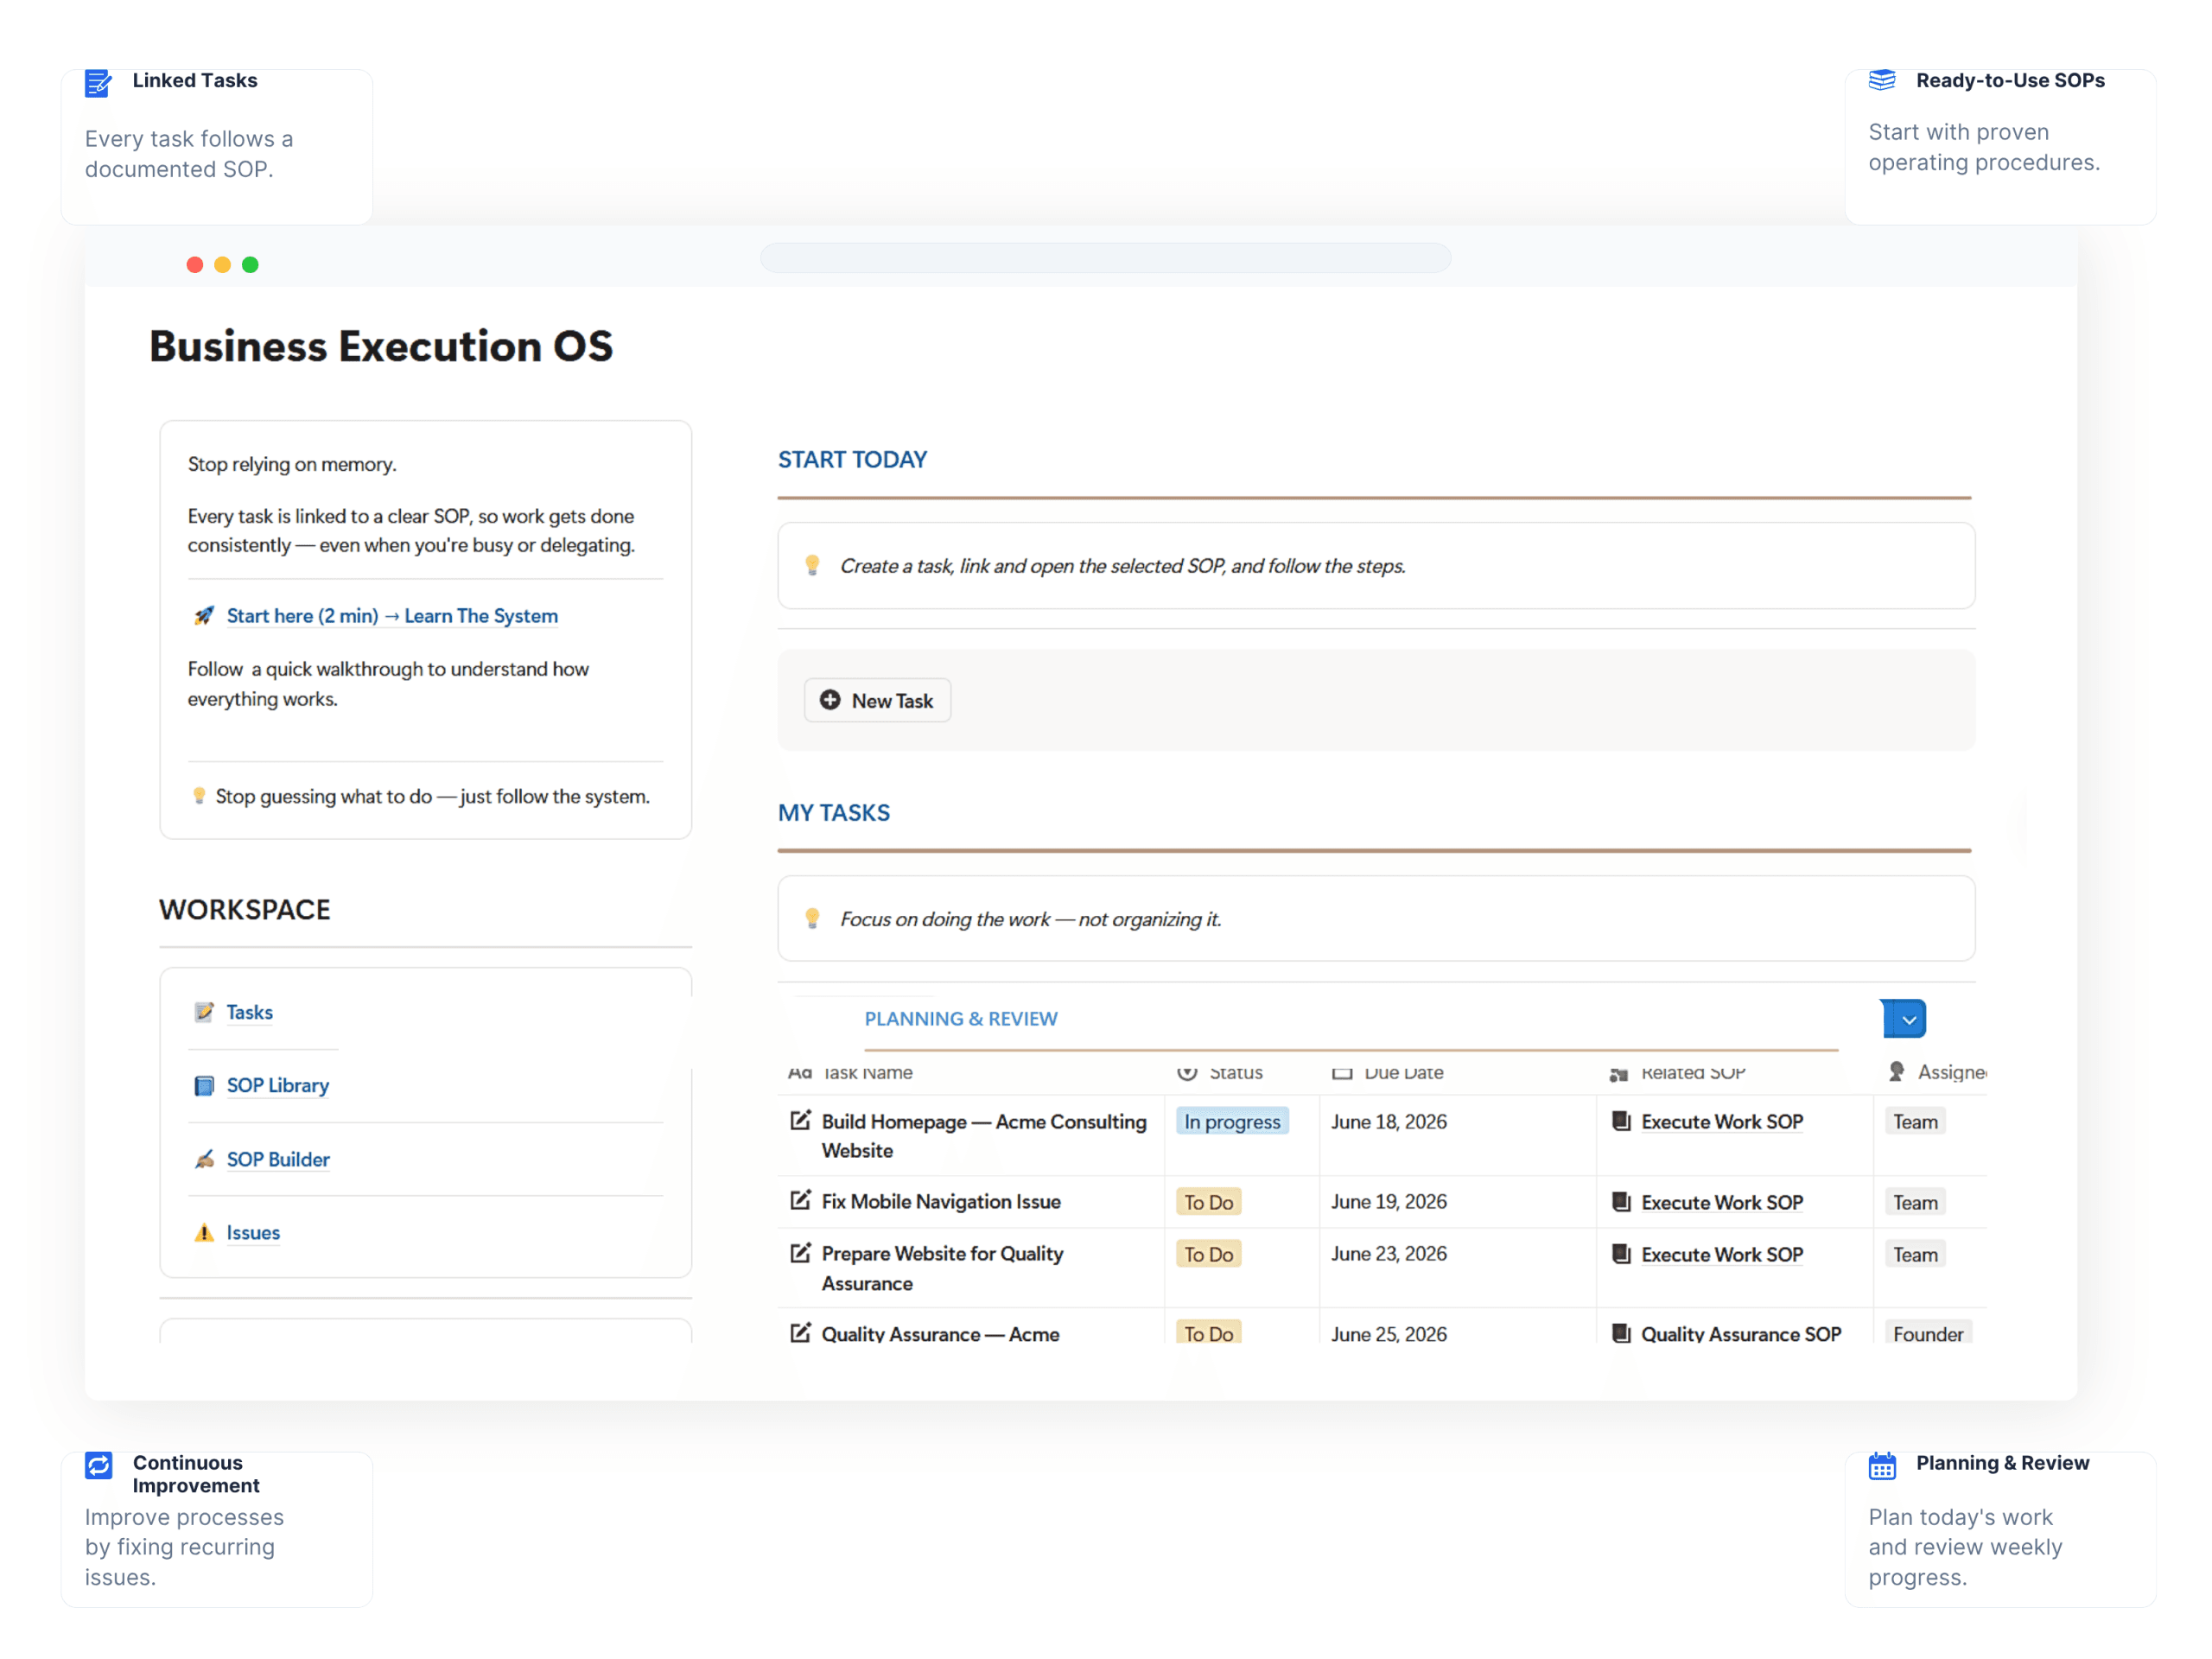Open the Prepare Website for Quality Assurance task
This screenshot has height=1659, width=2212.
coord(942,1268)
